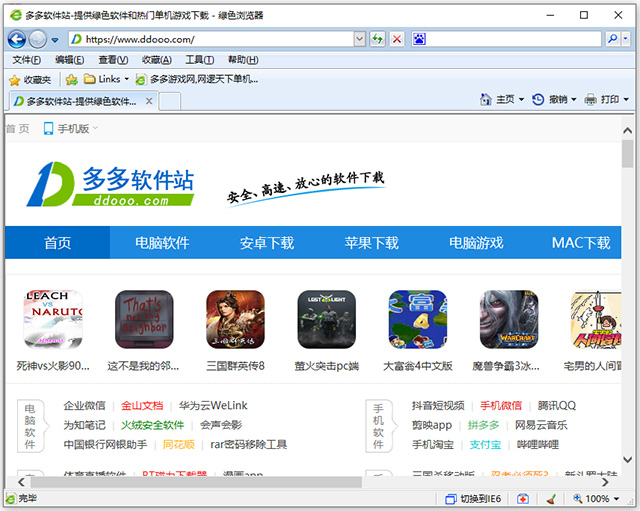Click the magnifier Search button
Image resolution: width=640 pixels, height=511 pixels.
[612, 39]
